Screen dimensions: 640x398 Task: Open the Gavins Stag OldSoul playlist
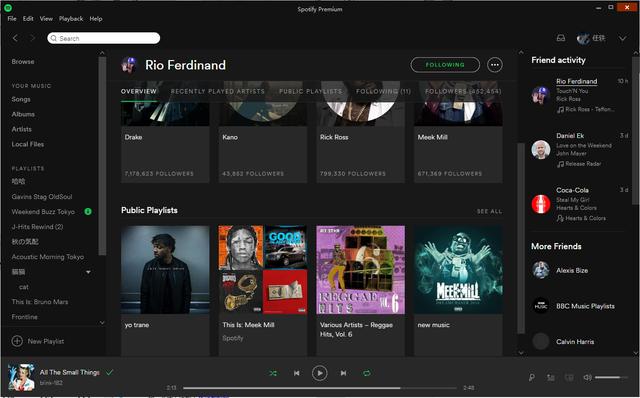(42, 197)
